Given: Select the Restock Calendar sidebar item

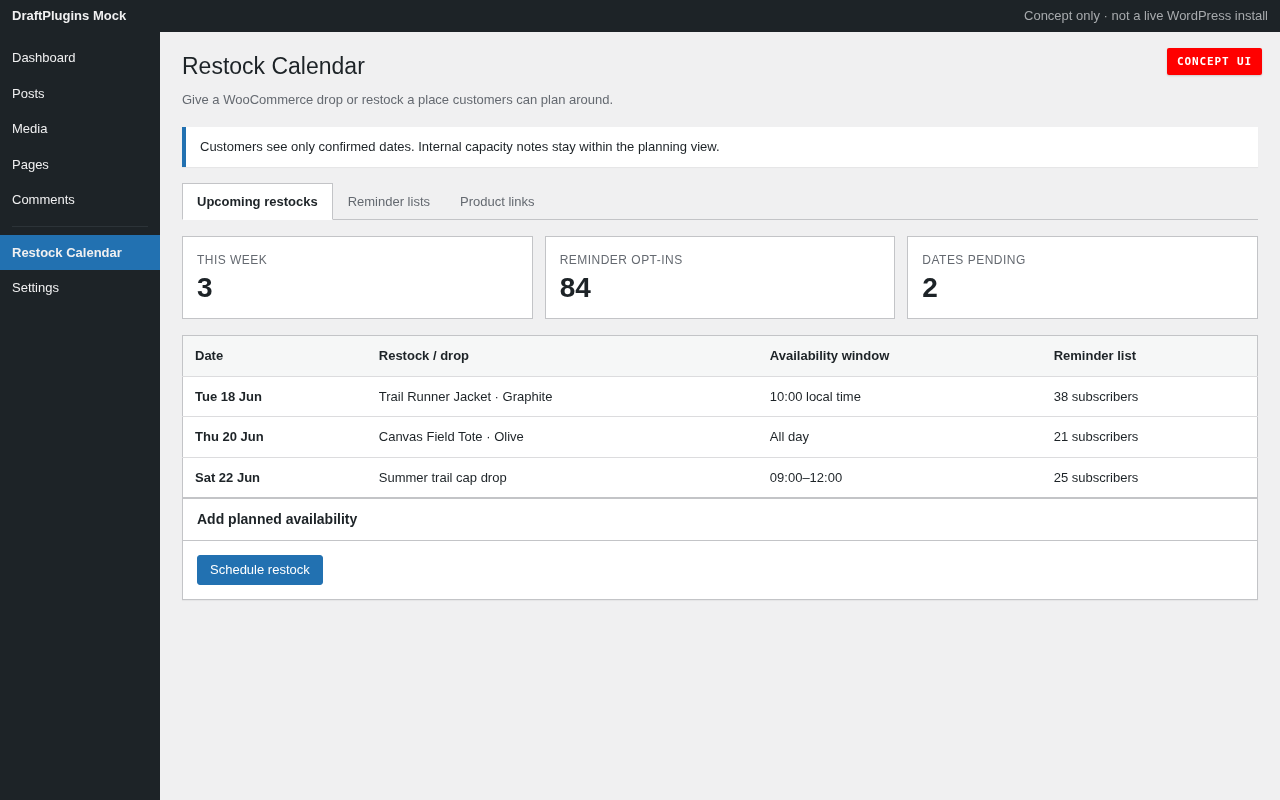Looking at the screenshot, I should point(80,253).
